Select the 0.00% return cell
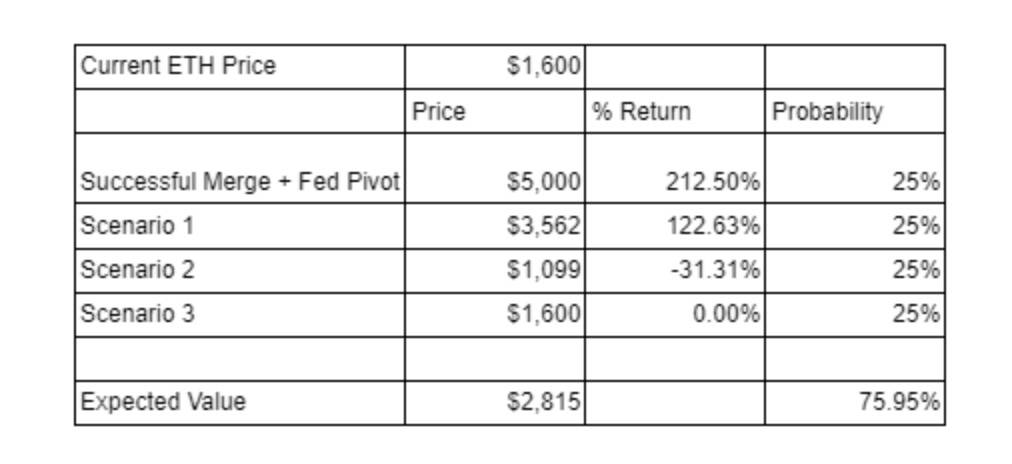1012x464 pixels. 674,314
